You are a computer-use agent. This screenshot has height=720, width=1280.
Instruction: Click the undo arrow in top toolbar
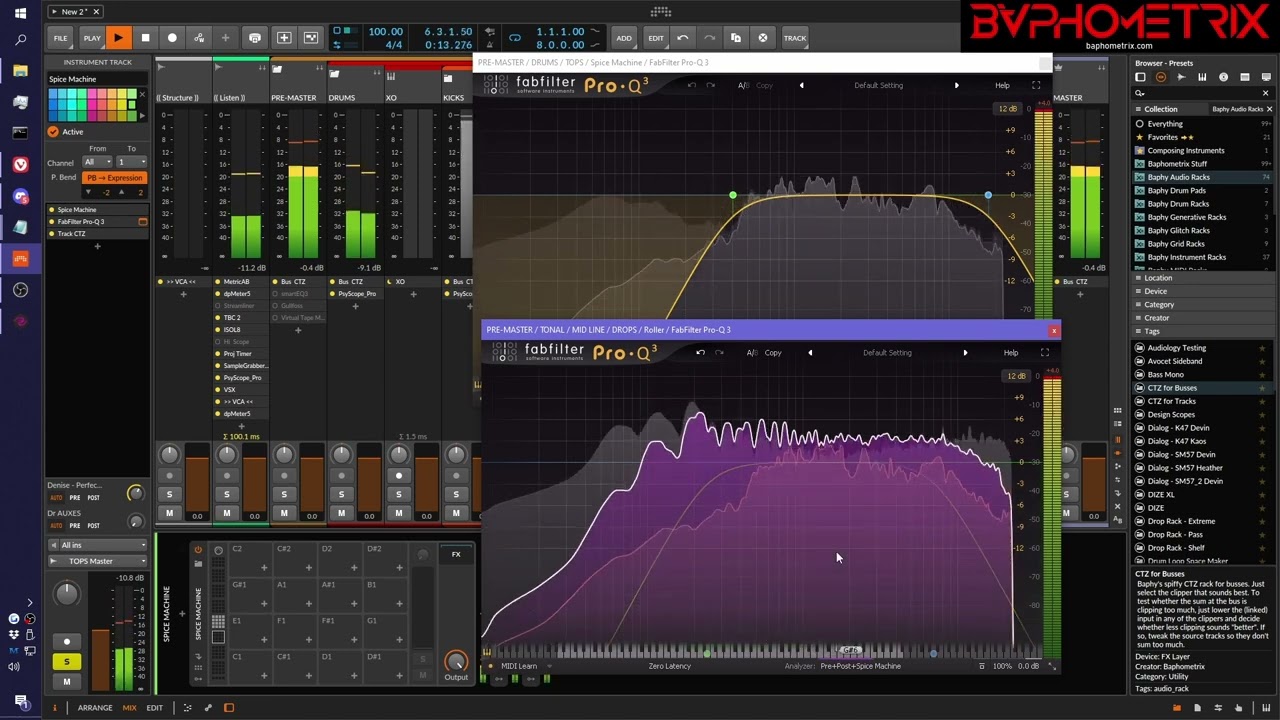coord(683,38)
